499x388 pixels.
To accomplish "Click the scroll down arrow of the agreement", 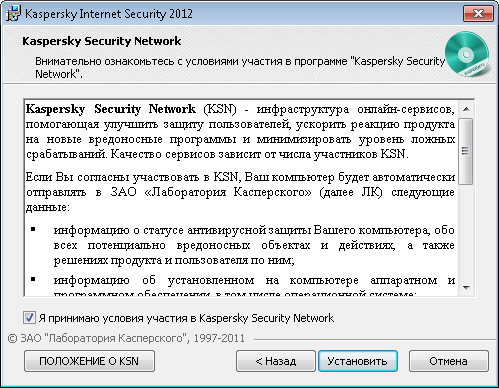I will (466, 287).
